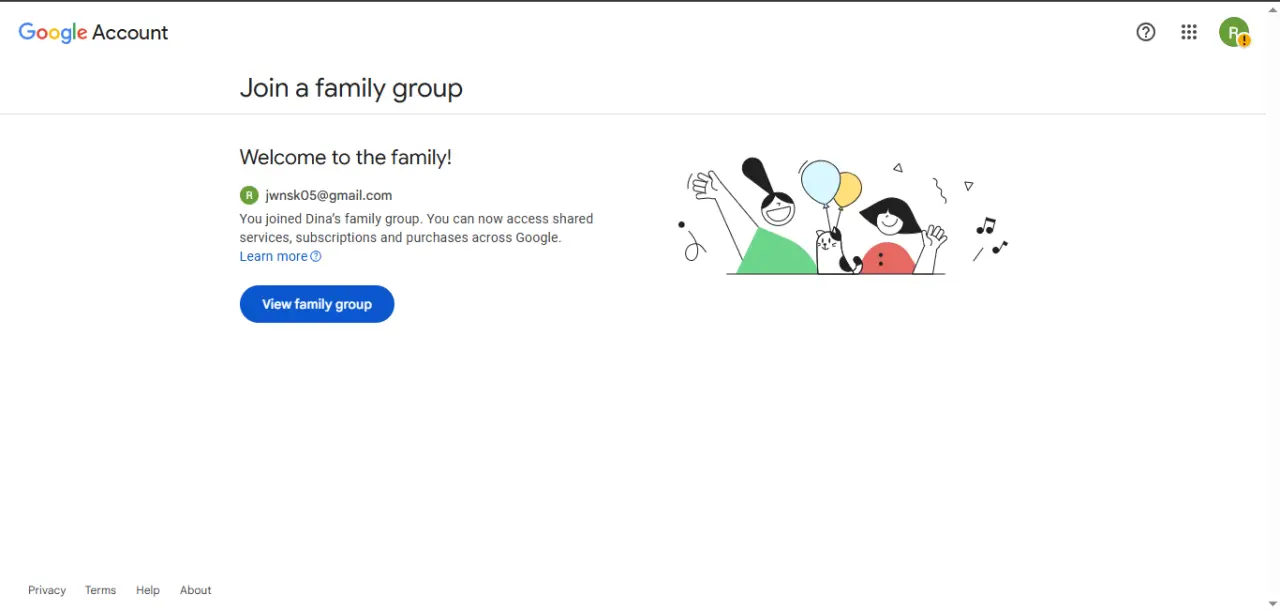
Task: Click the jwnsk05@gmail.com email text
Action: [x=329, y=195]
